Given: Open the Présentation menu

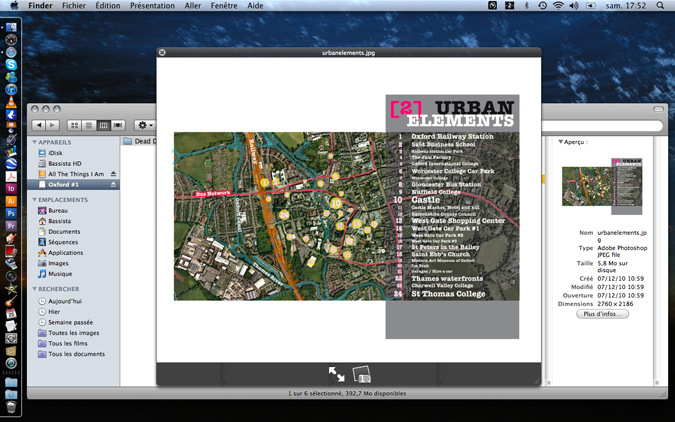Looking at the screenshot, I should pyautogui.click(x=152, y=6).
